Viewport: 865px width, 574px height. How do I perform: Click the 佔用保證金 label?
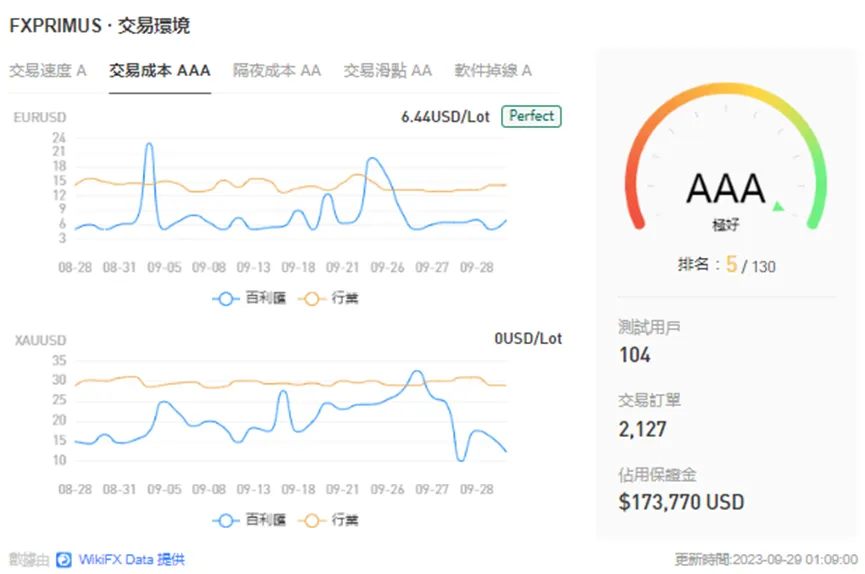click(657, 475)
